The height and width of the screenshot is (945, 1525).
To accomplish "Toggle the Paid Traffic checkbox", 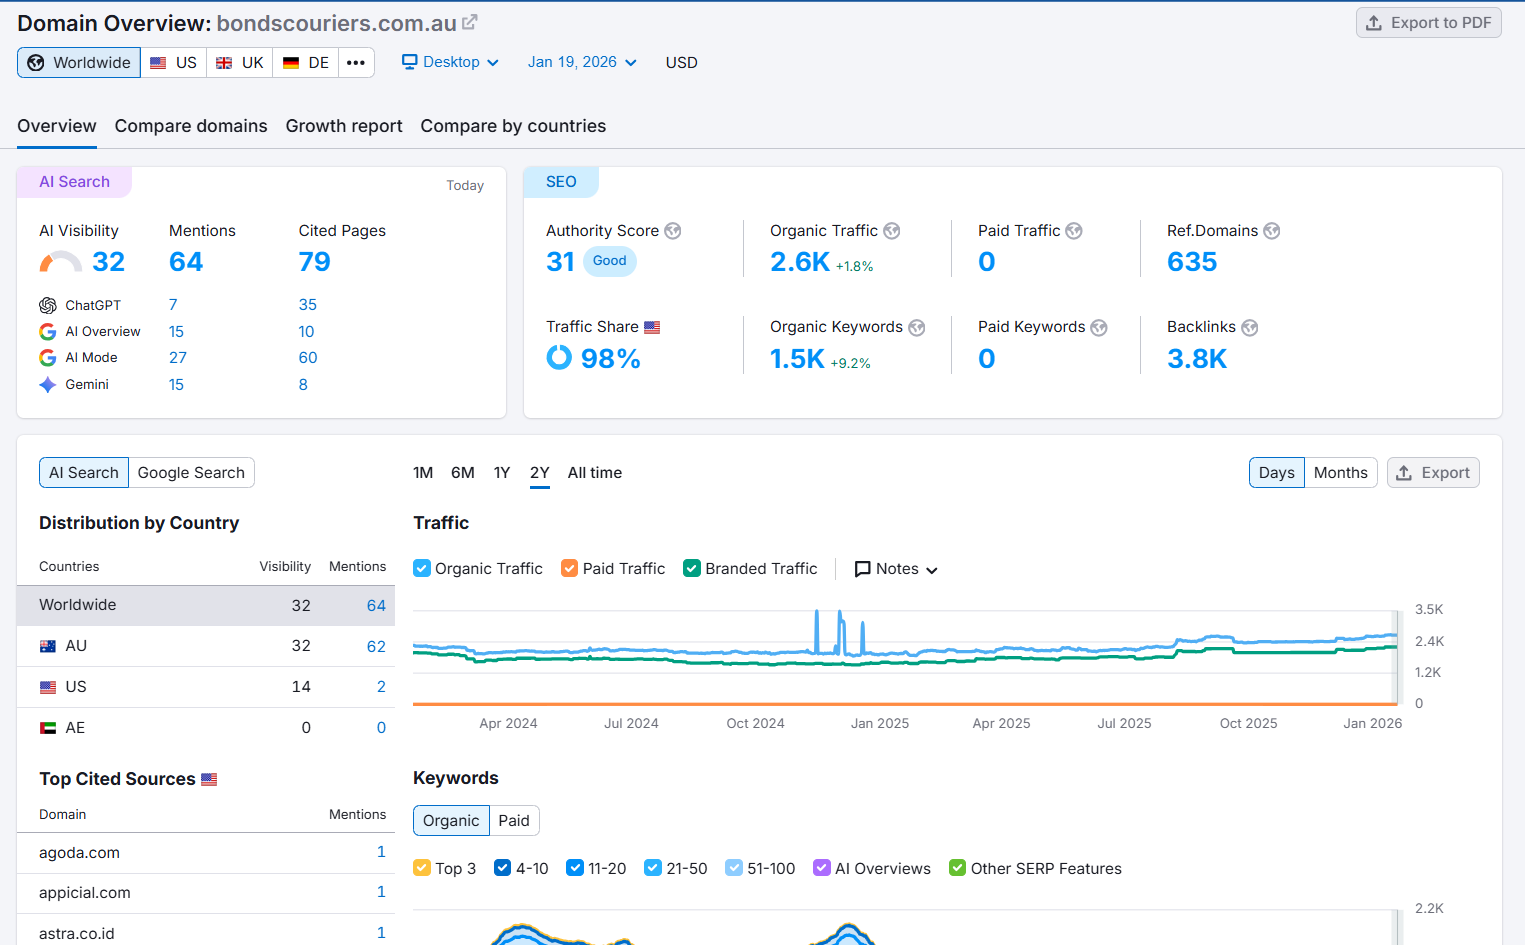I will point(570,569).
